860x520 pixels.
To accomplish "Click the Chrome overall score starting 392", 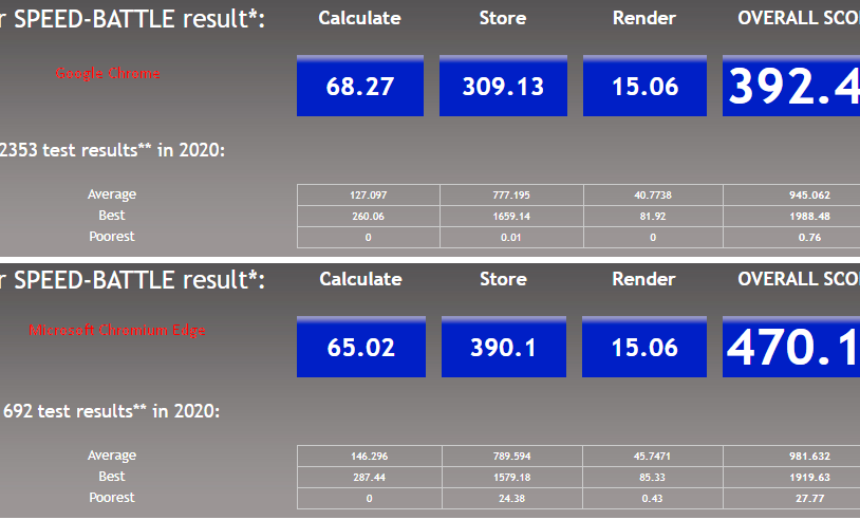I will (x=792, y=87).
